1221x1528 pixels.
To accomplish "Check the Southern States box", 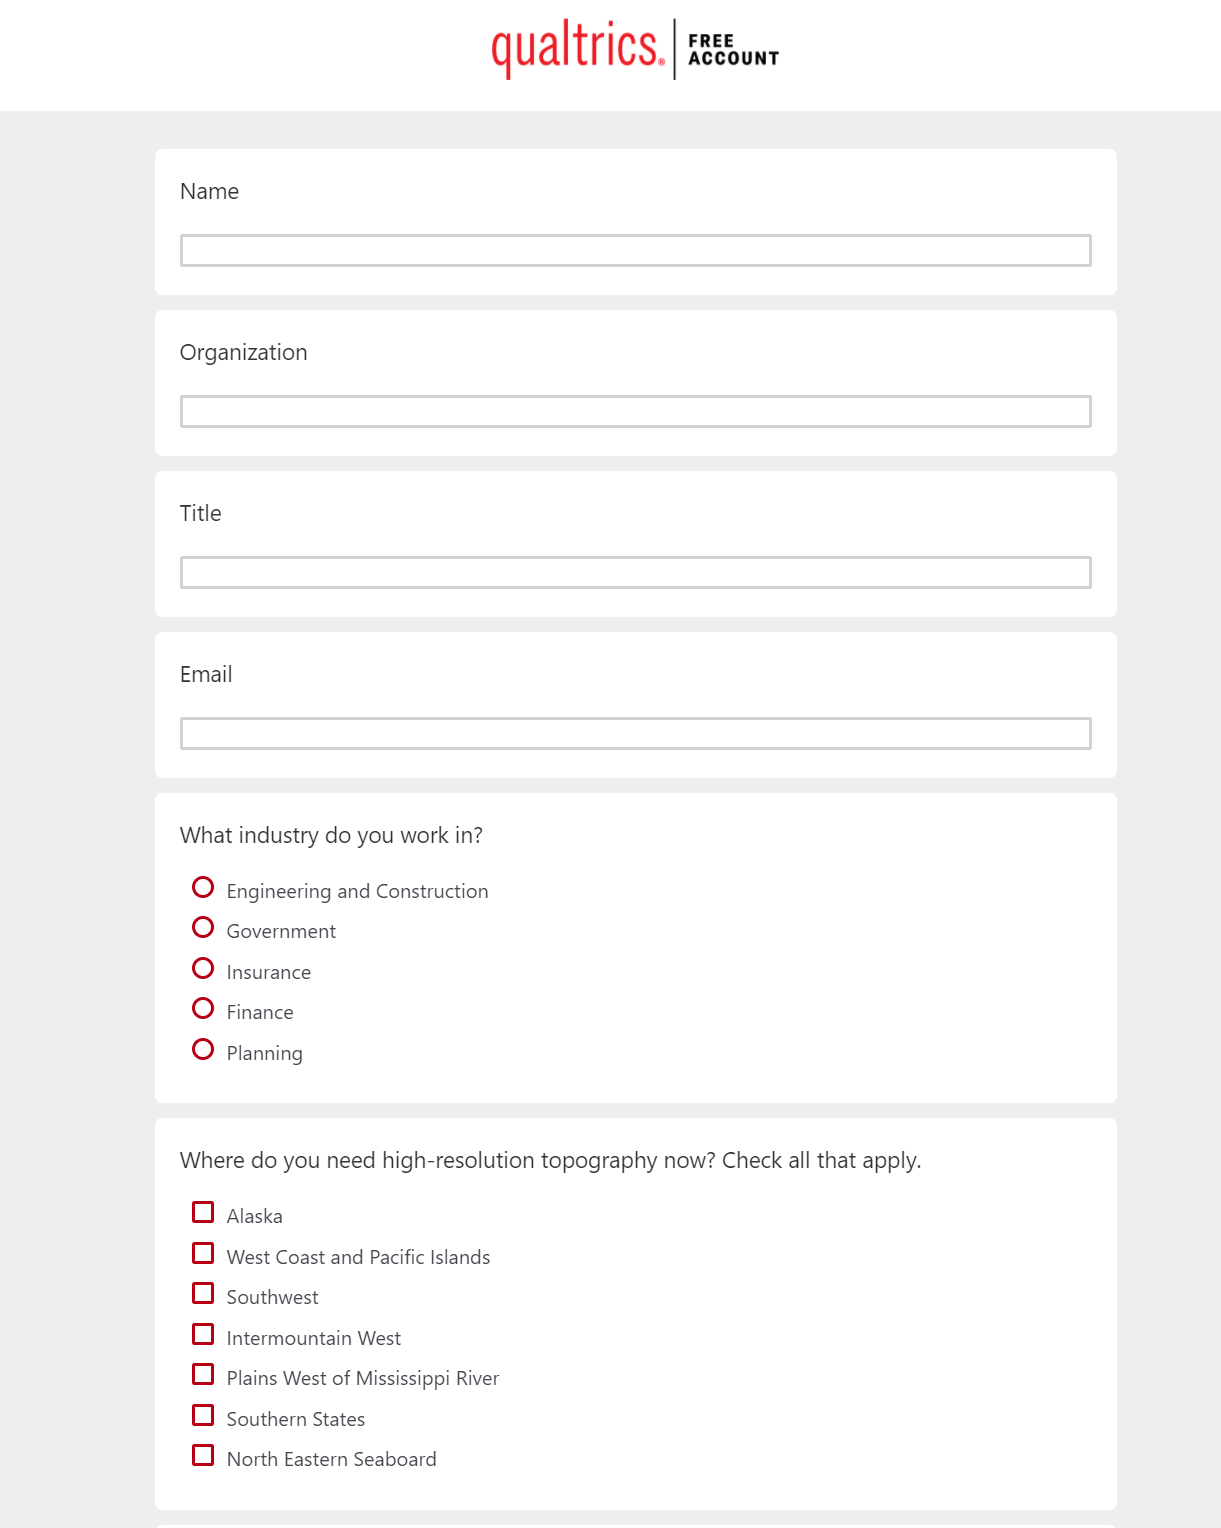I will click(x=203, y=1416).
